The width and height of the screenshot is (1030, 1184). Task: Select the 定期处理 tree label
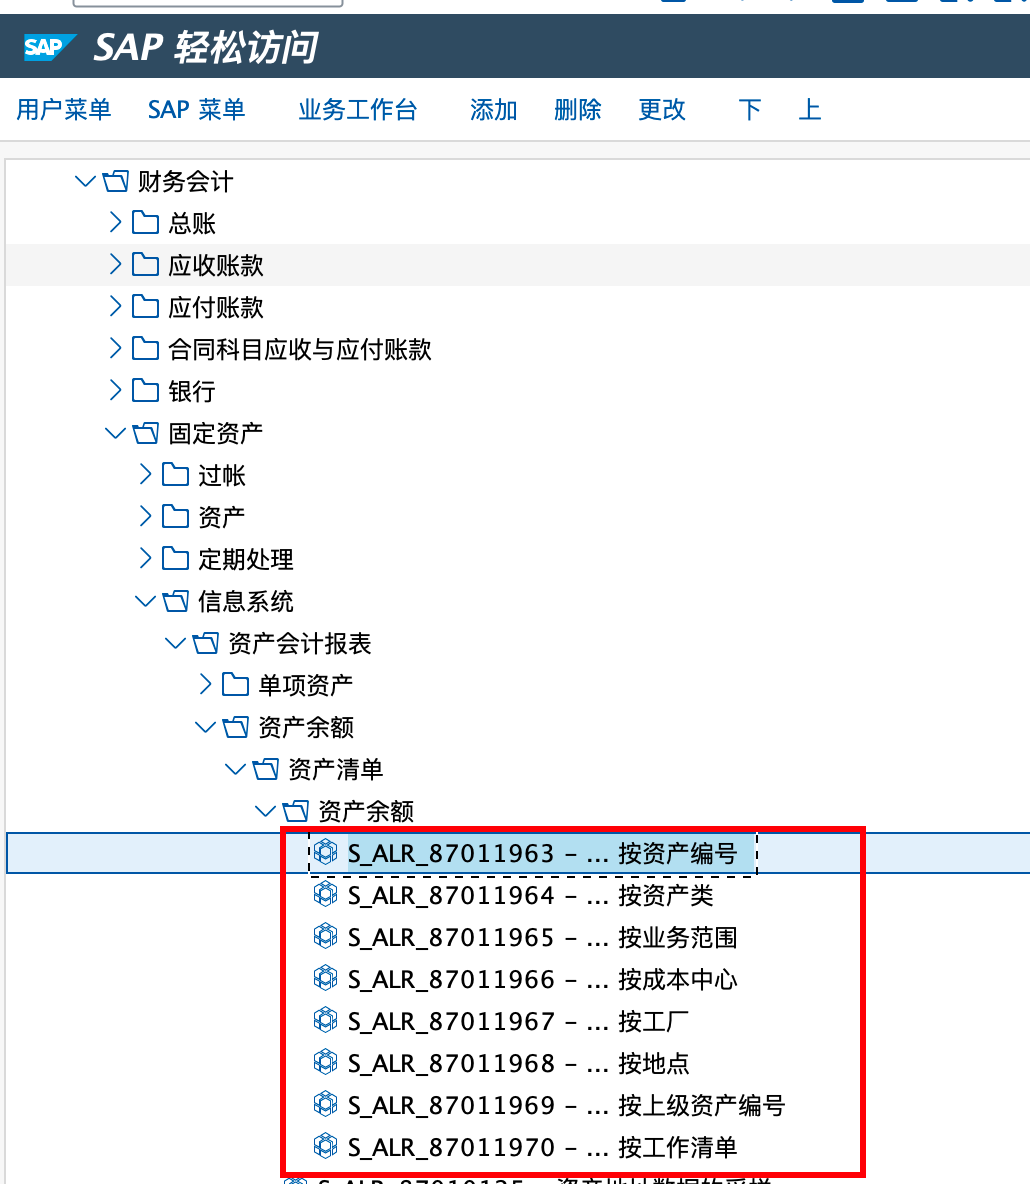(x=245, y=560)
